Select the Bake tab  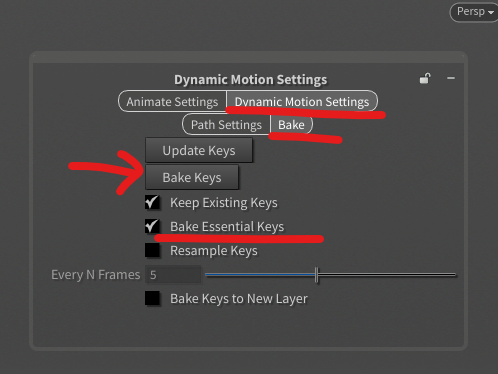291,125
